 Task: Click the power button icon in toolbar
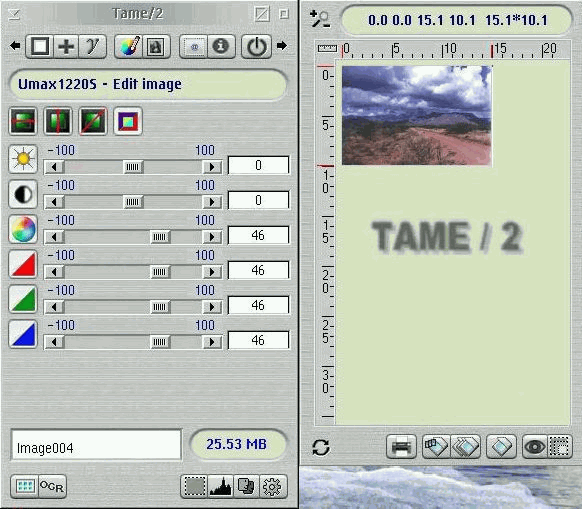point(256,46)
